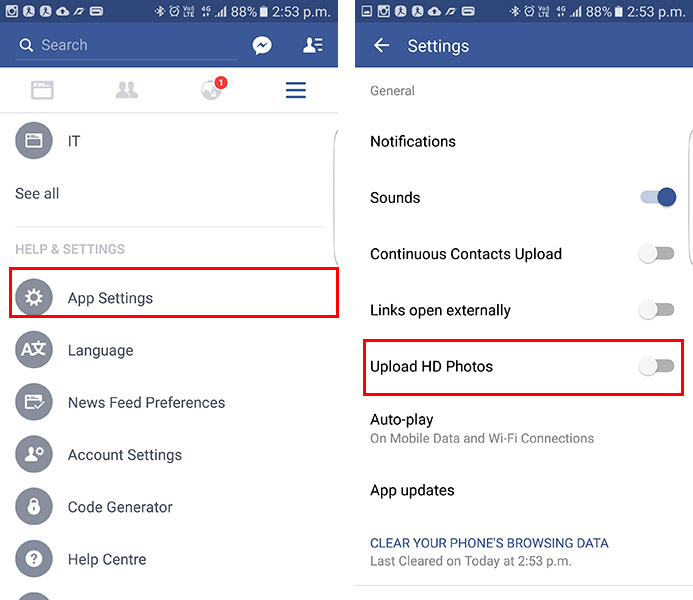Select the hamburger menu tab
Viewport: 693px width, 600px height.
click(296, 90)
